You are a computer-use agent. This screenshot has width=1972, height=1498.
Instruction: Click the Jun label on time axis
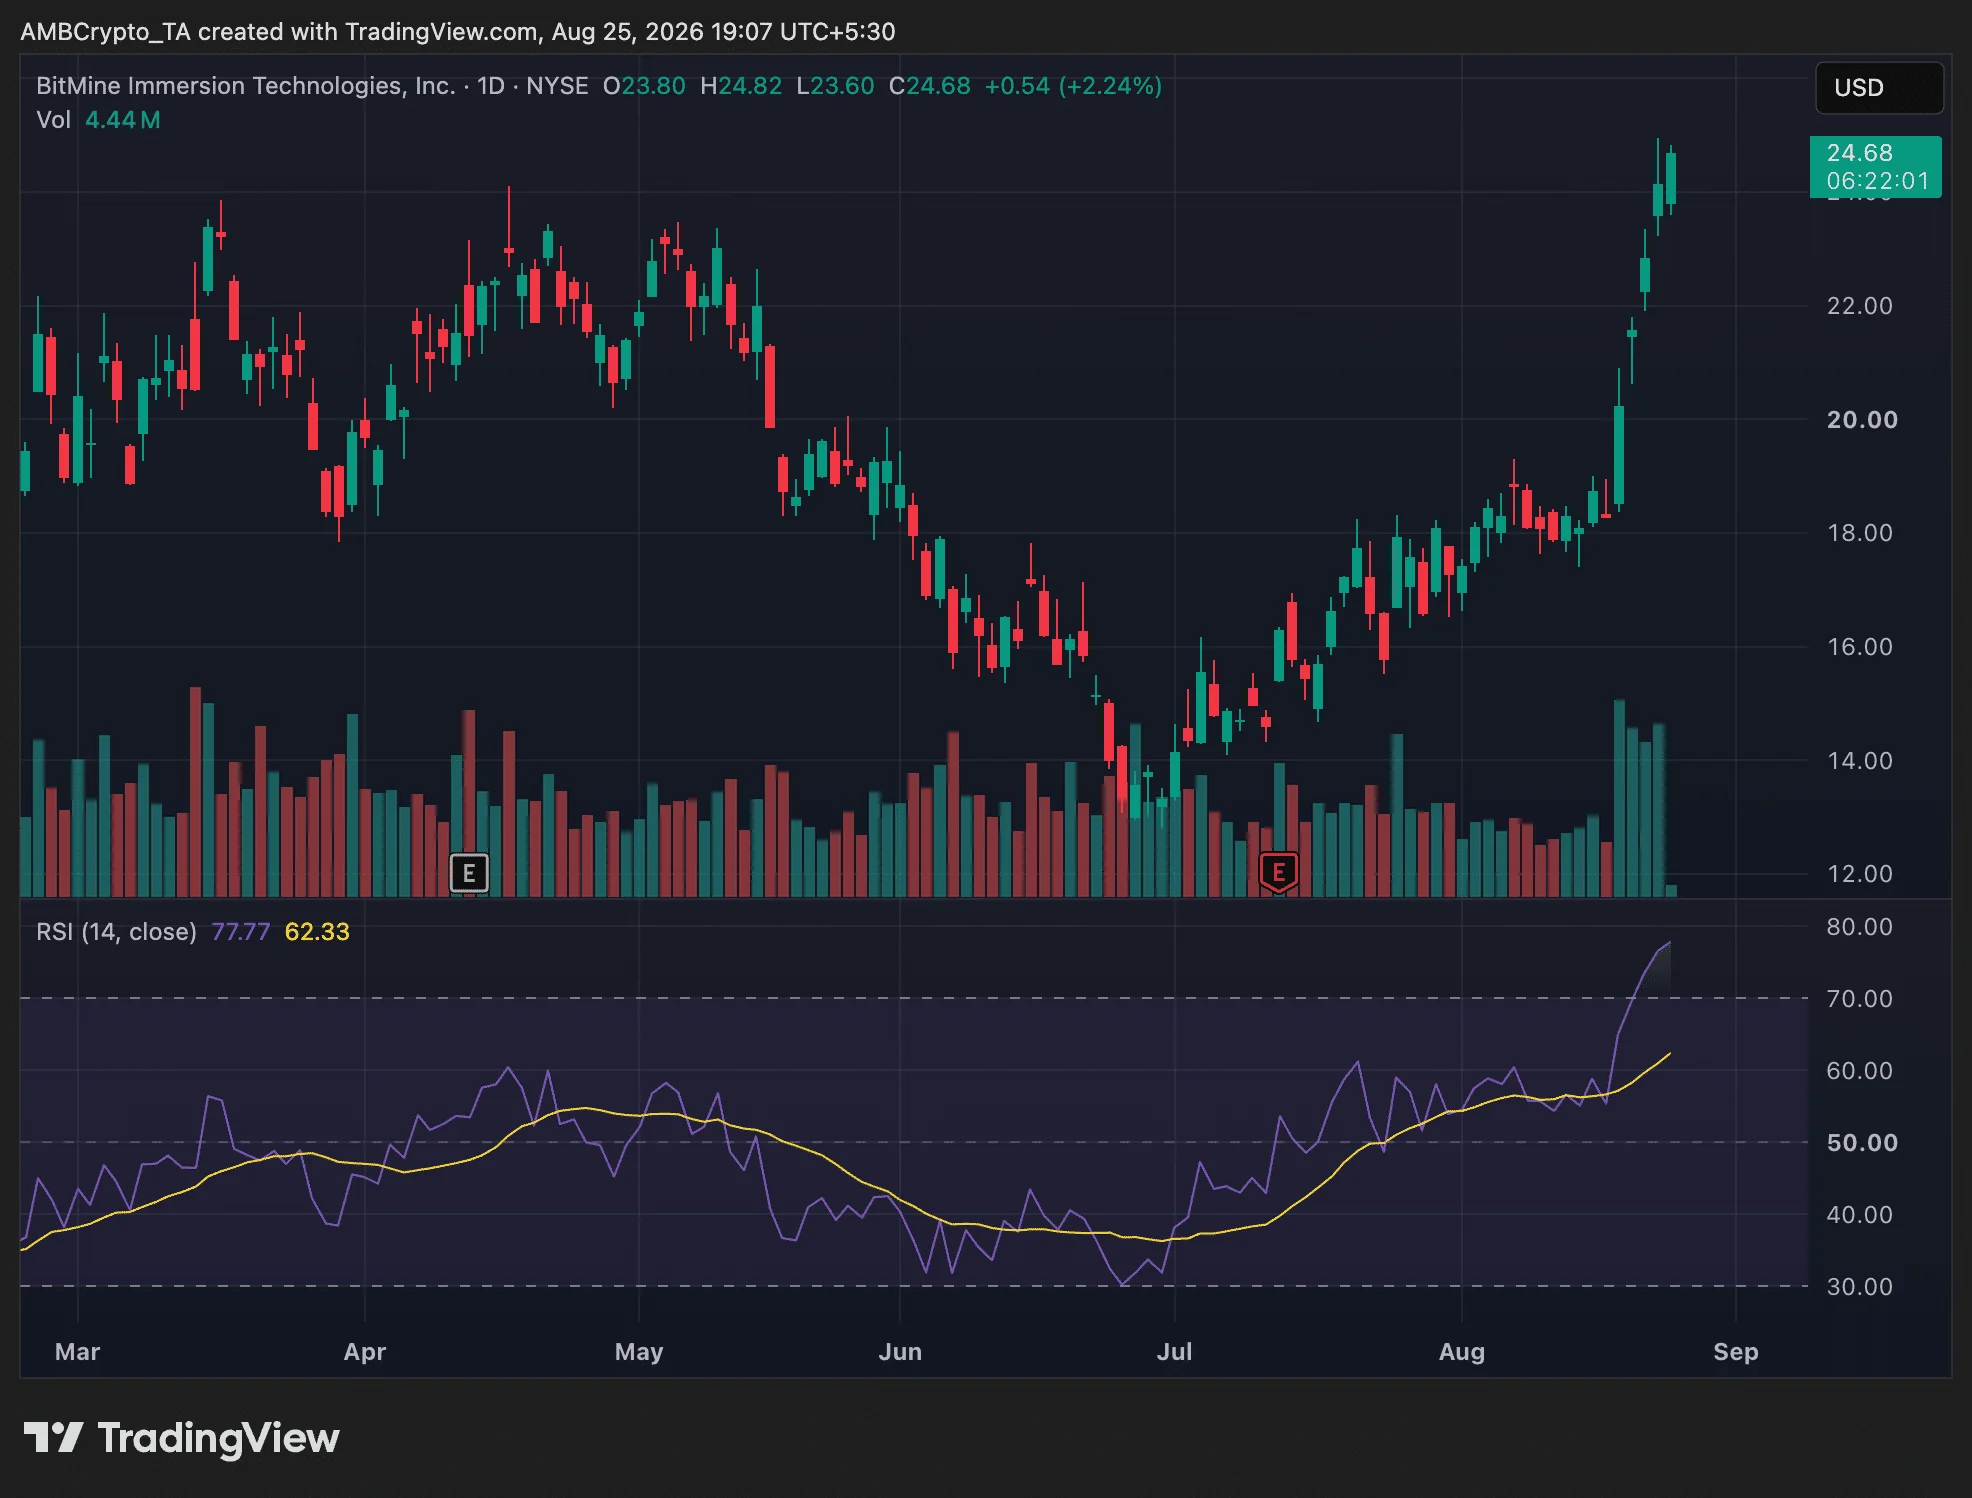pyautogui.click(x=900, y=1352)
